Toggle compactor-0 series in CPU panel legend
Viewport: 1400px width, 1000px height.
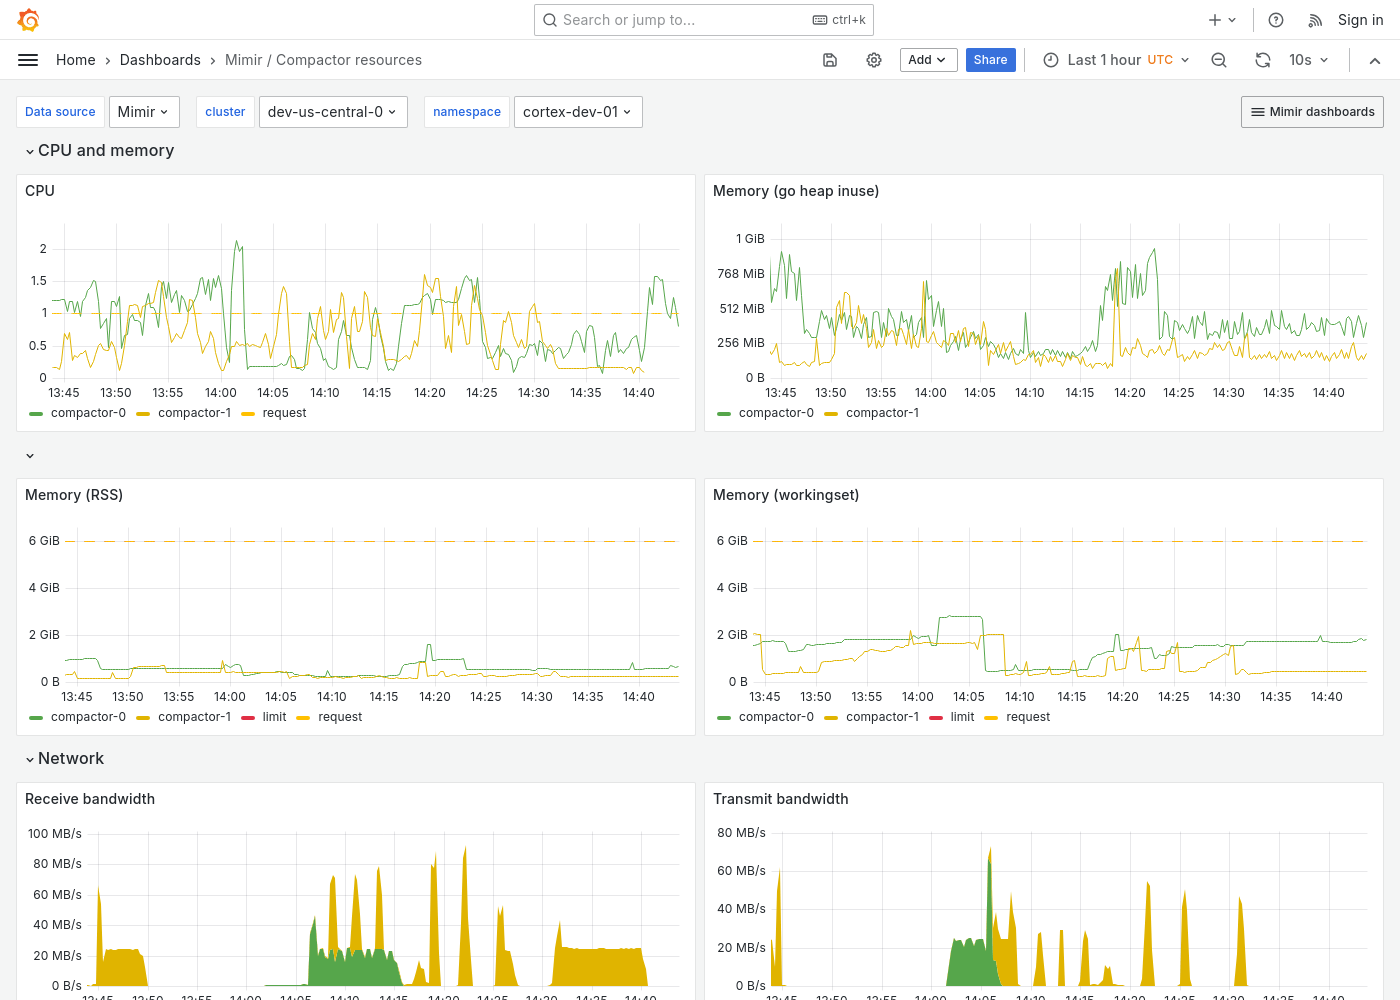pyautogui.click(x=88, y=412)
